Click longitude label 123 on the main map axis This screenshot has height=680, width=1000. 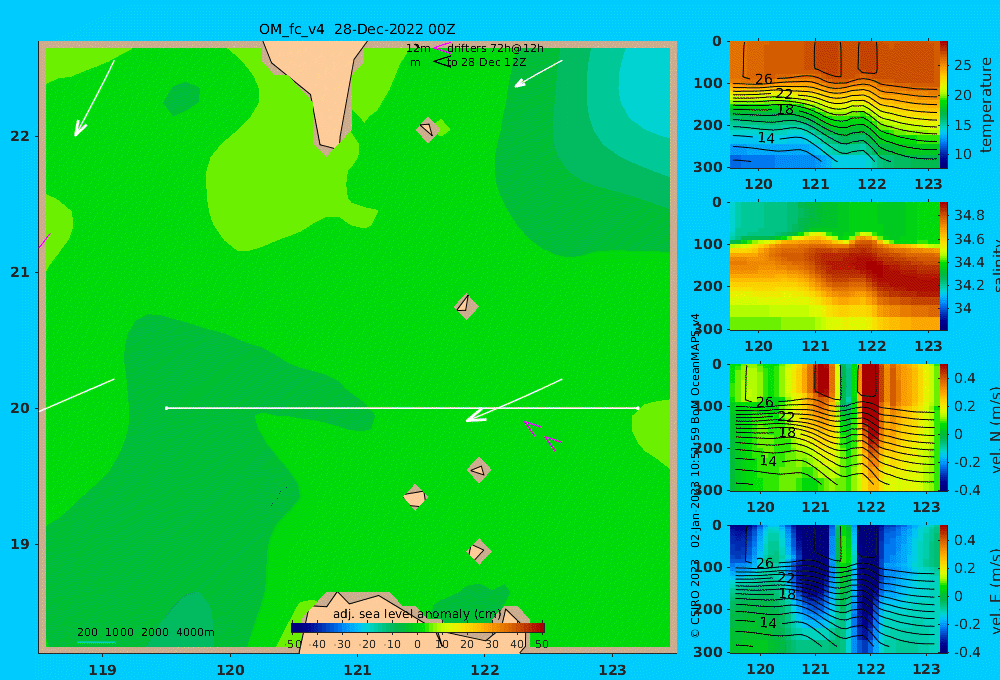pos(612,670)
